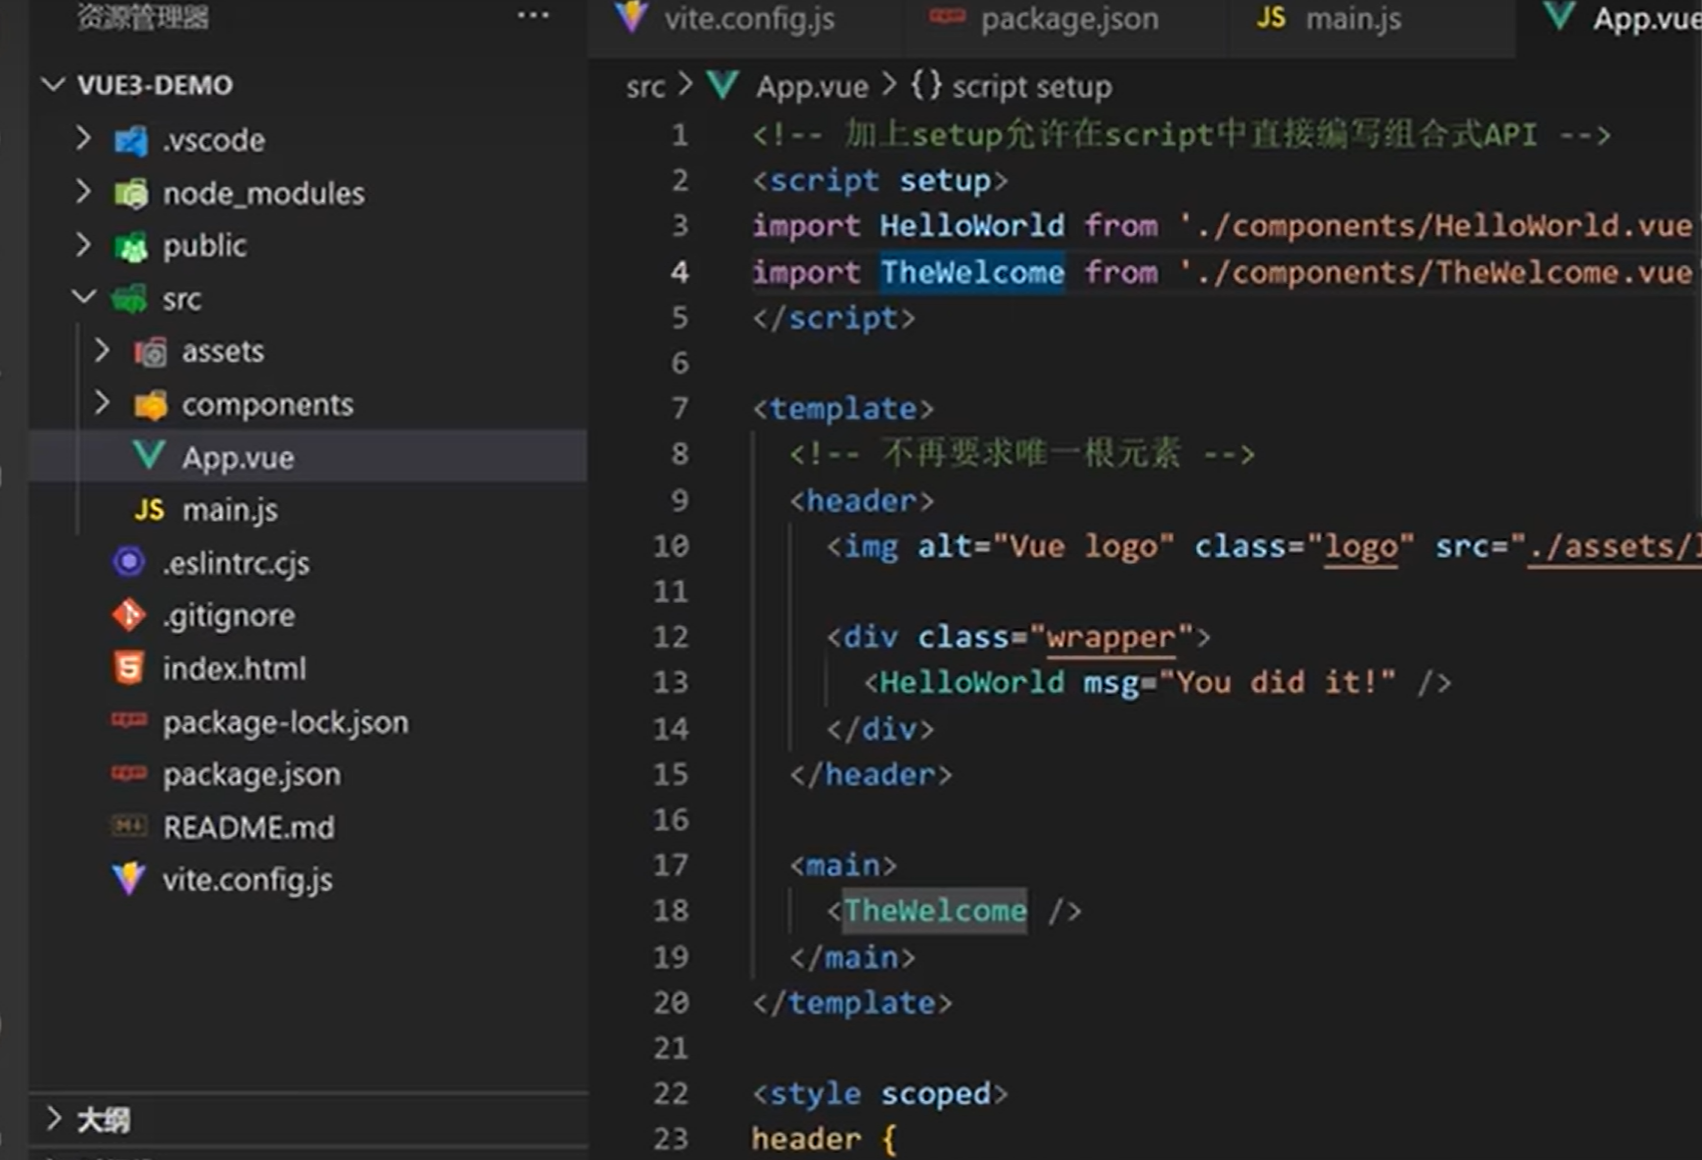Screen dimensions: 1702x1160
Task: Click the HTML5 icon beside index.html
Action: click(x=129, y=668)
